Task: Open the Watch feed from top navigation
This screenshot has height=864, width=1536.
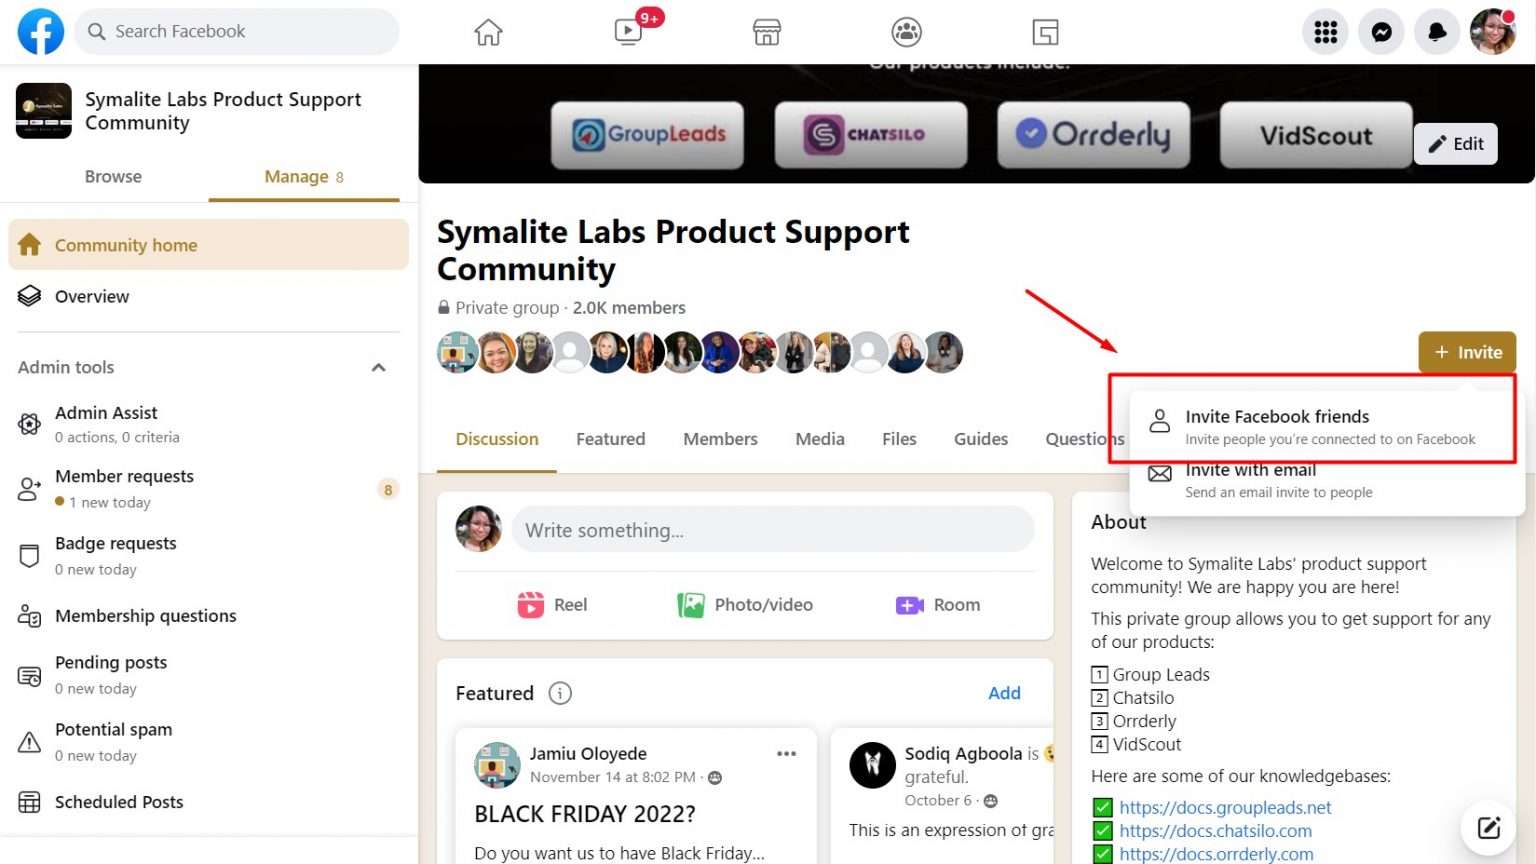Action: pyautogui.click(x=626, y=31)
